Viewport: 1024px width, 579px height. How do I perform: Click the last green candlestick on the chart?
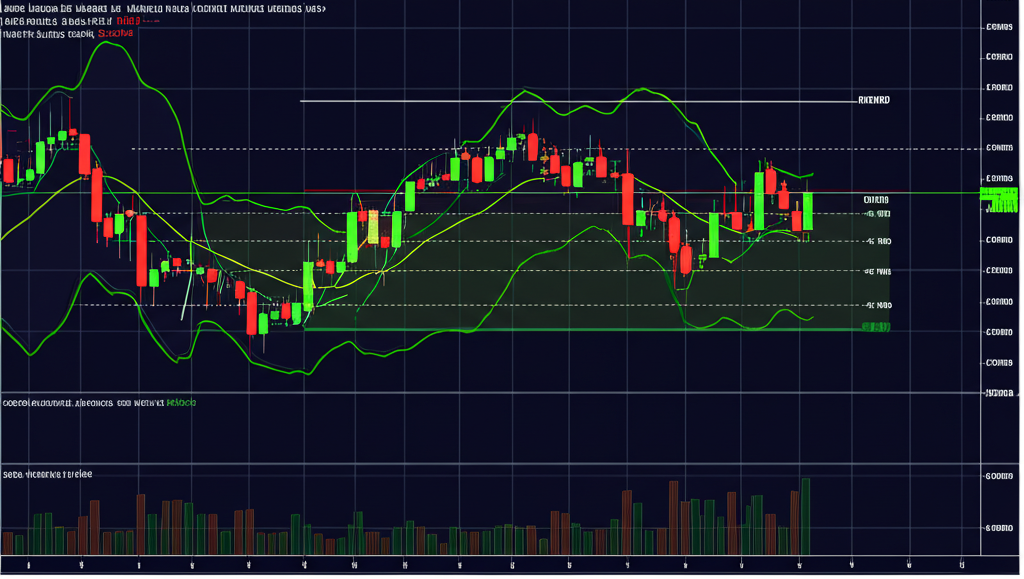[807, 211]
